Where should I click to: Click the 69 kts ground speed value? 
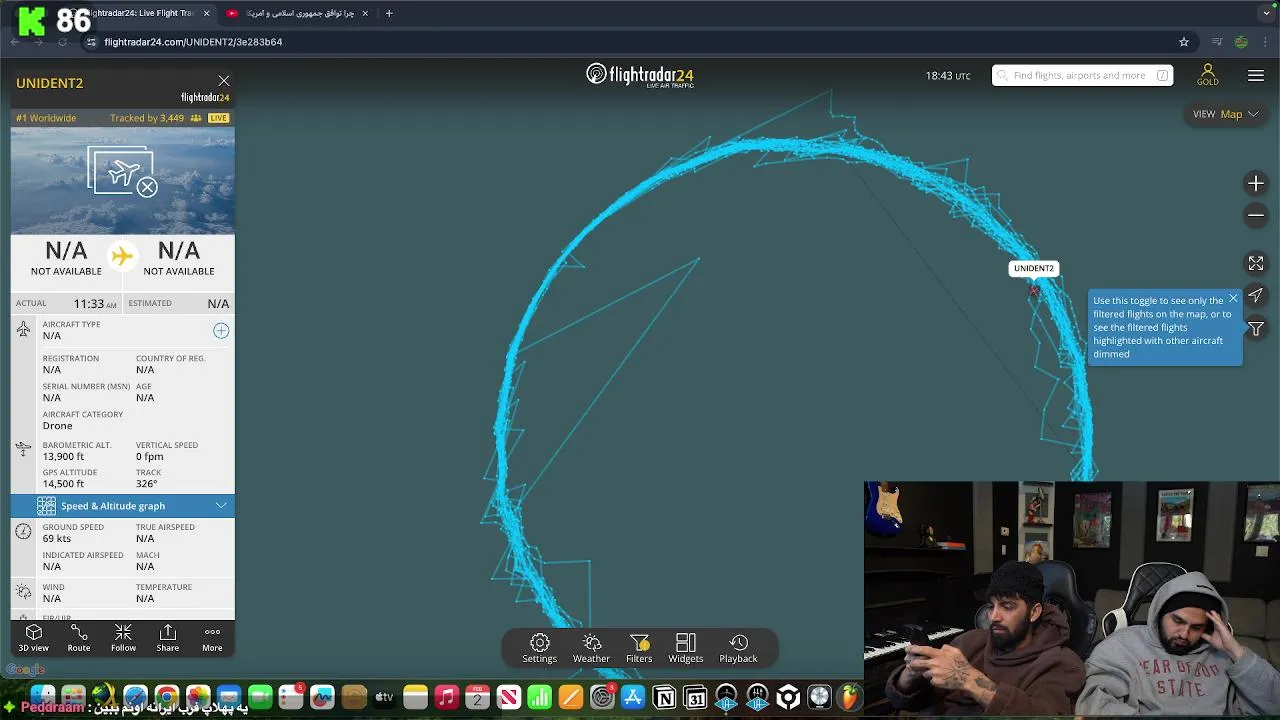point(56,539)
